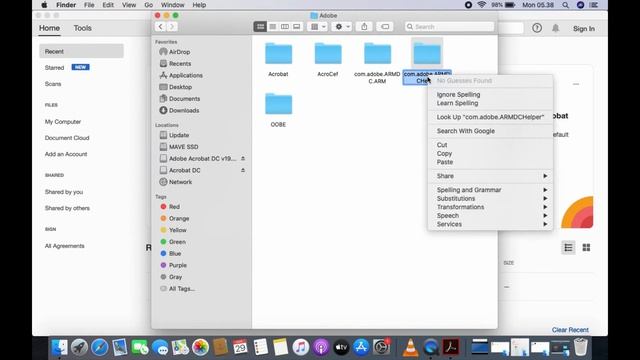The width and height of the screenshot is (640, 360).
Task: Select the Green tag
Action: [x=177, y=242]
